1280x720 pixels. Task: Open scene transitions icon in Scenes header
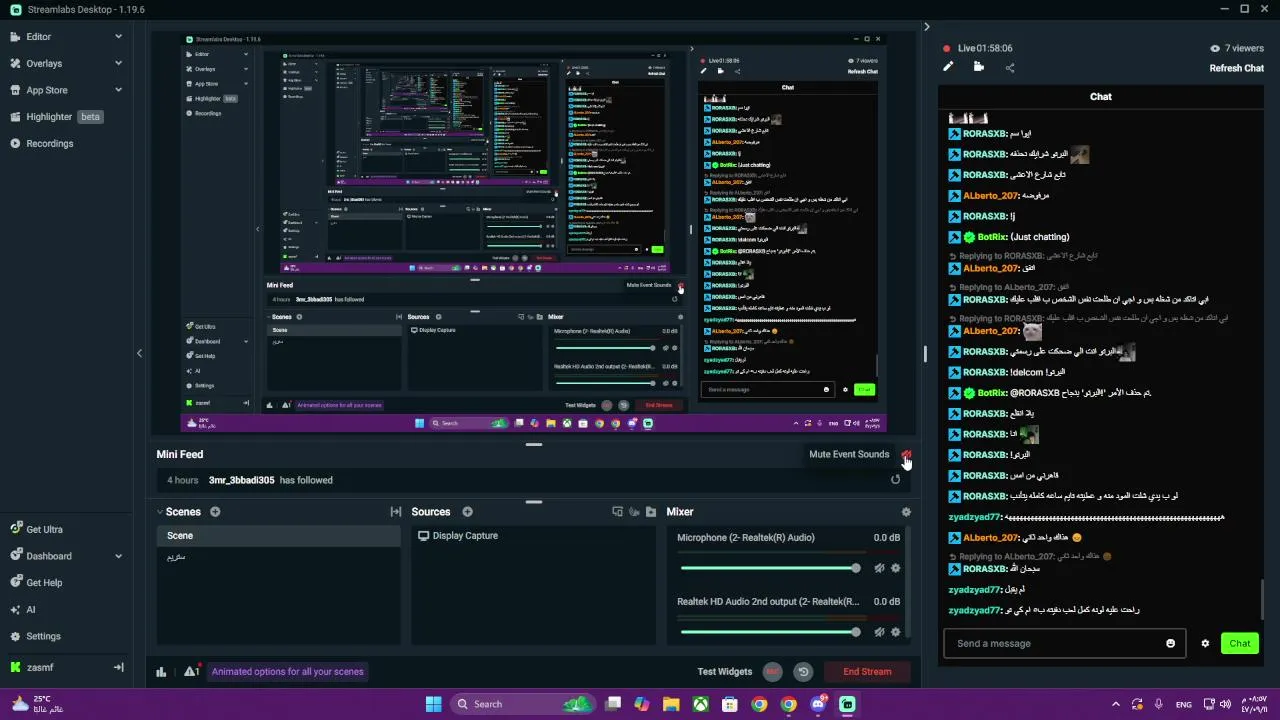coord(396,512)
